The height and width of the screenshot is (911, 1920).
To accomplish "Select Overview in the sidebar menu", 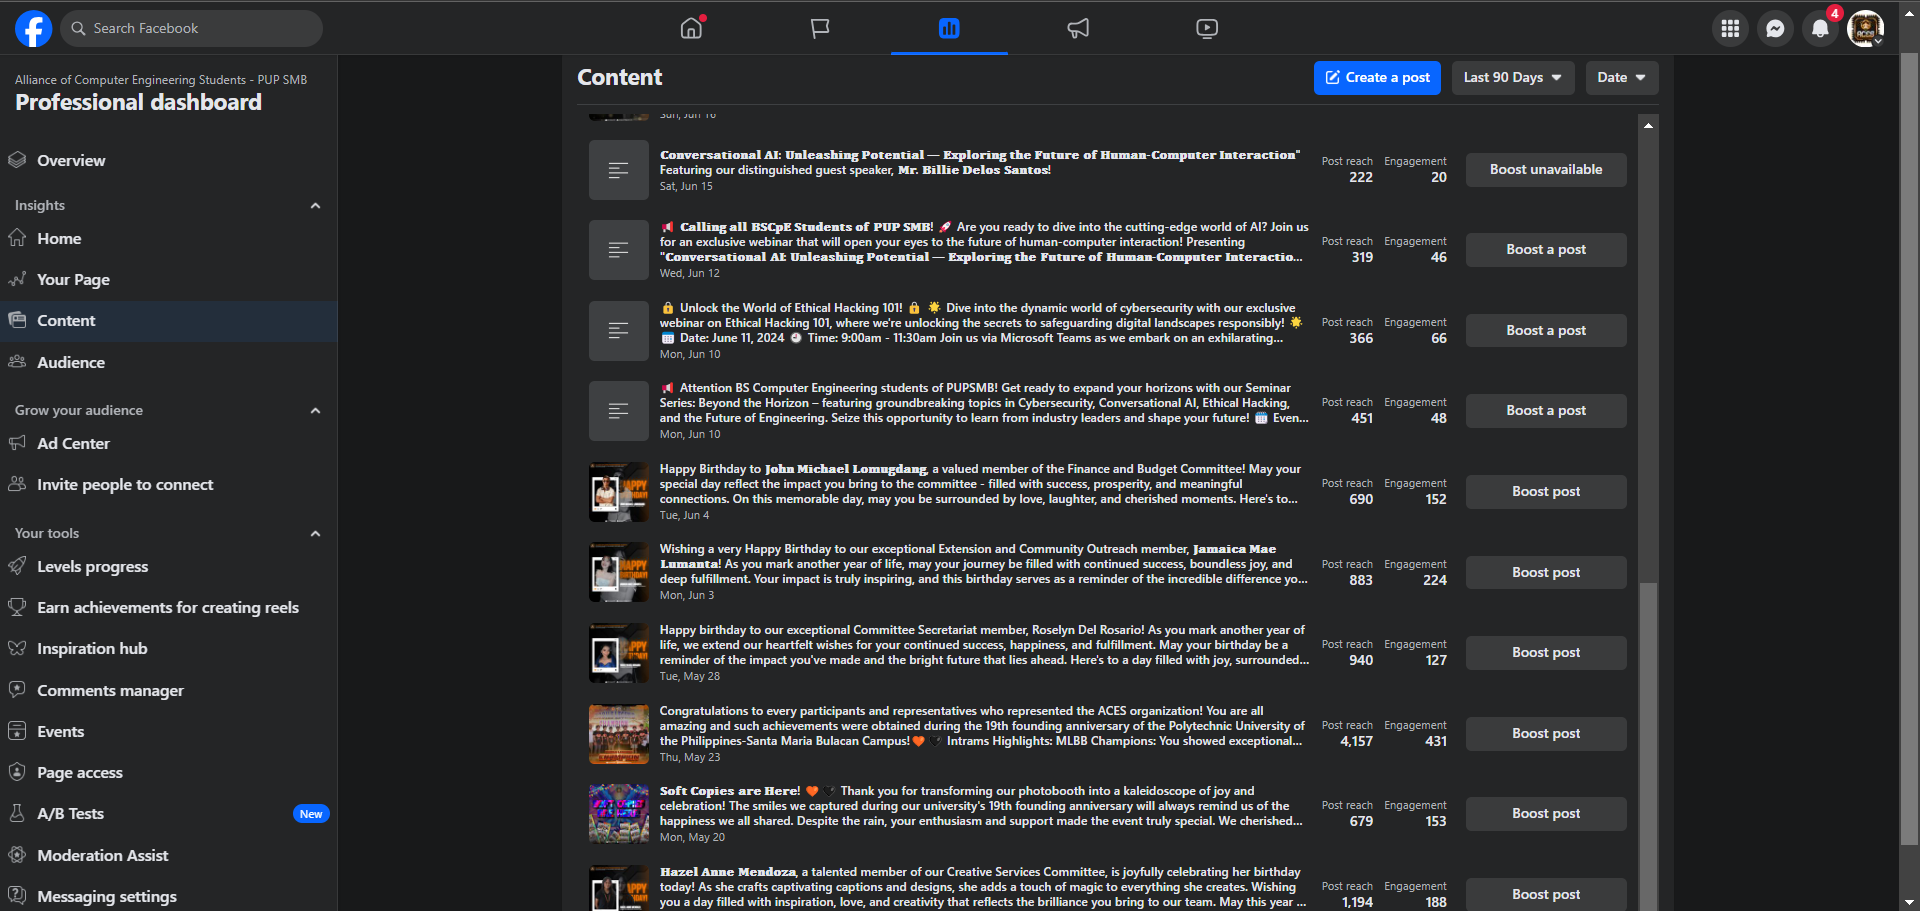I will pyautogui.click(x=168, y=160).
